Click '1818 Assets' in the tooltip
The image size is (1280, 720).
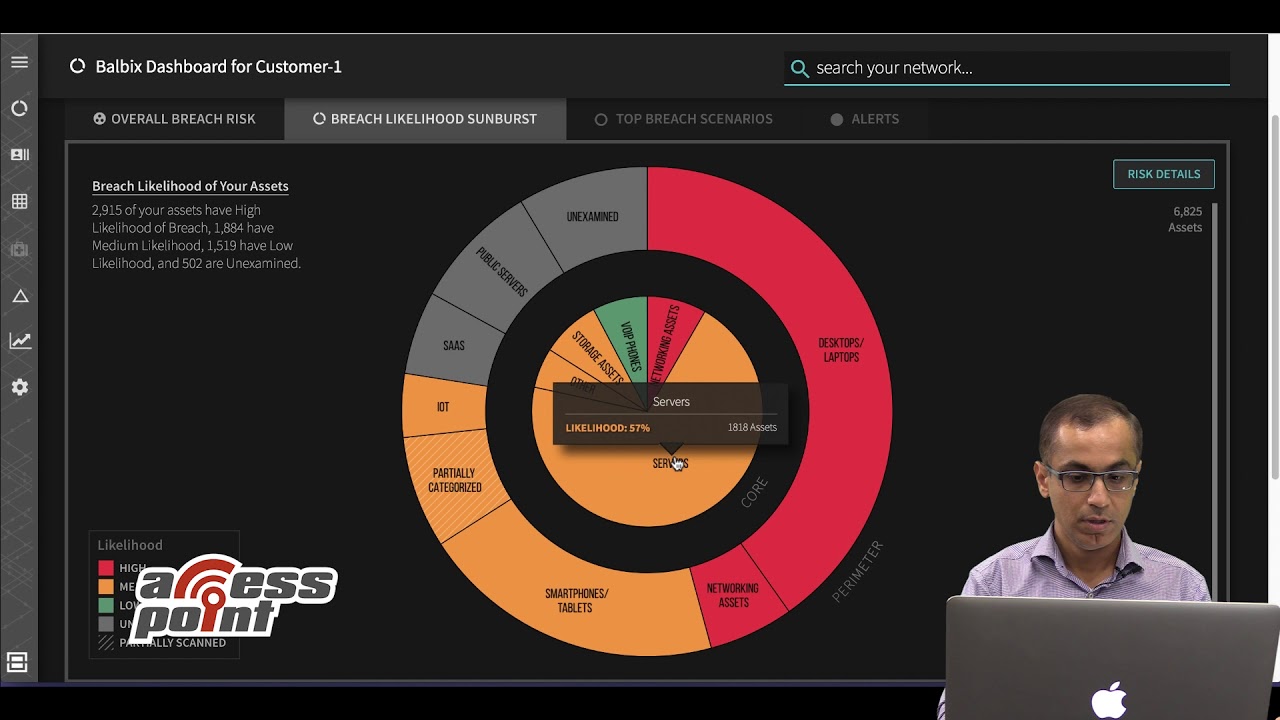click(x=752, y=428)
